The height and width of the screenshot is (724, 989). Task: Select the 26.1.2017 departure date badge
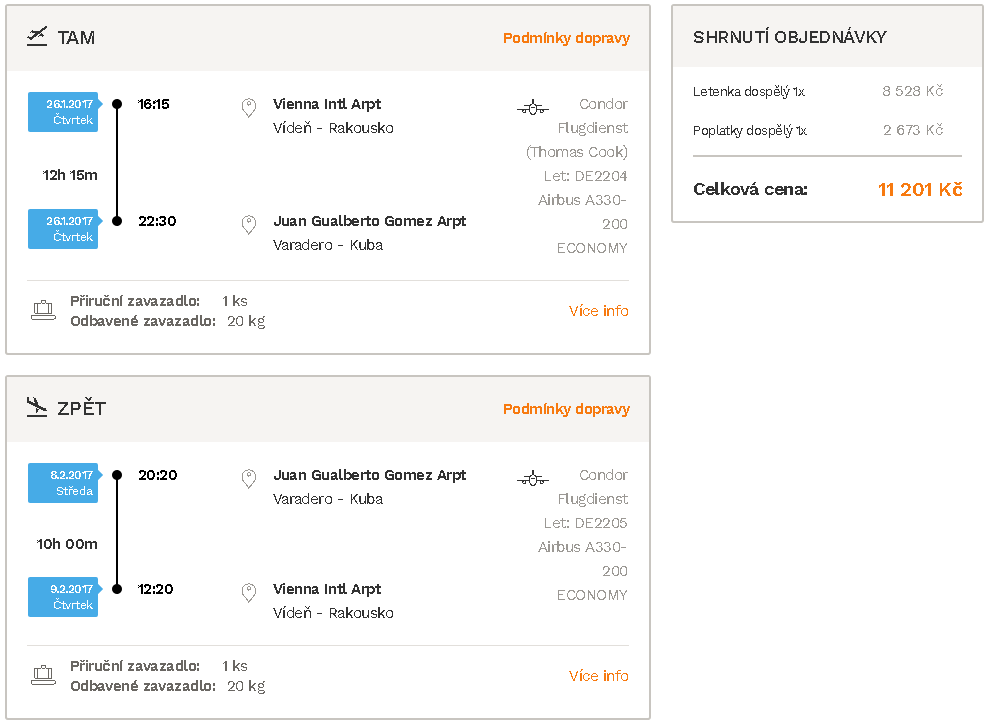64,112
